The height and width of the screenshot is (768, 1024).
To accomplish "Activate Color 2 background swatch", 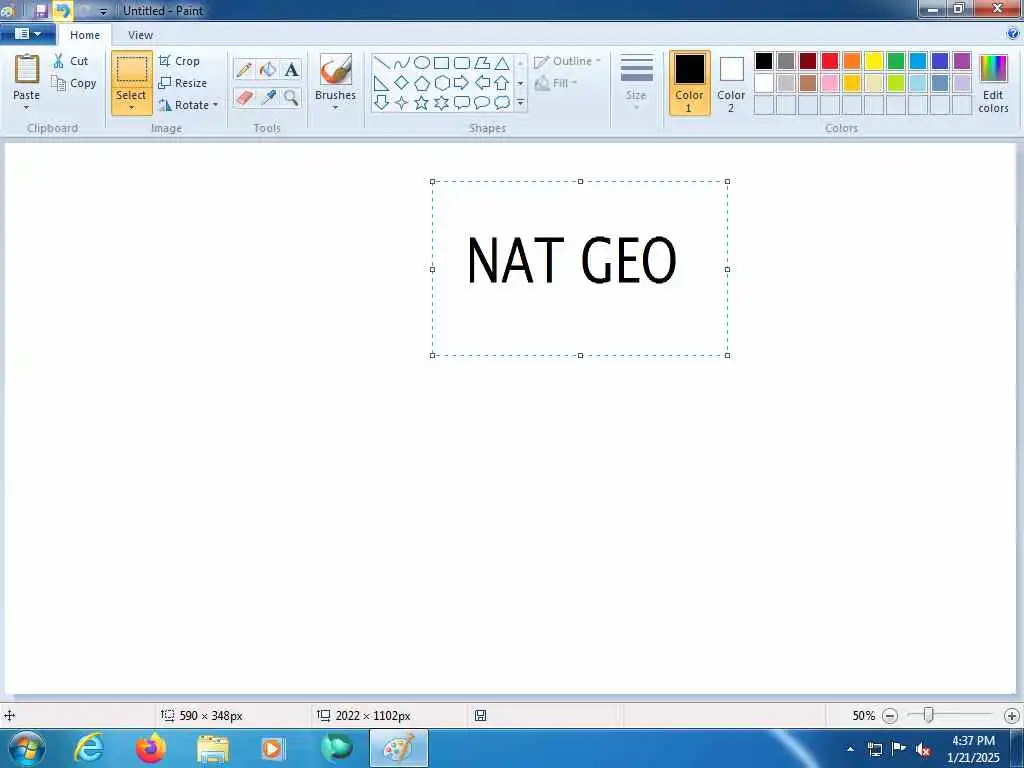I will (731, 83).
